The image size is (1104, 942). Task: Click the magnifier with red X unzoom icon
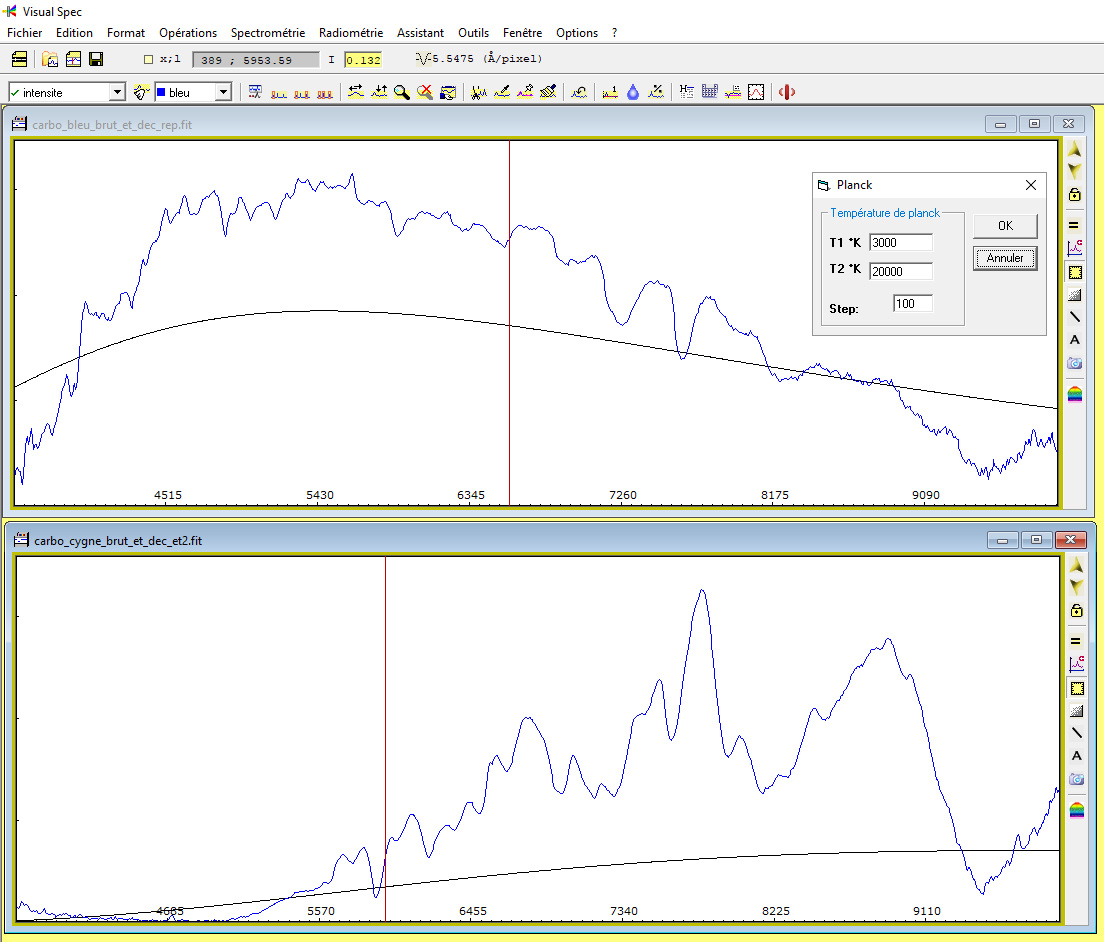425,92
